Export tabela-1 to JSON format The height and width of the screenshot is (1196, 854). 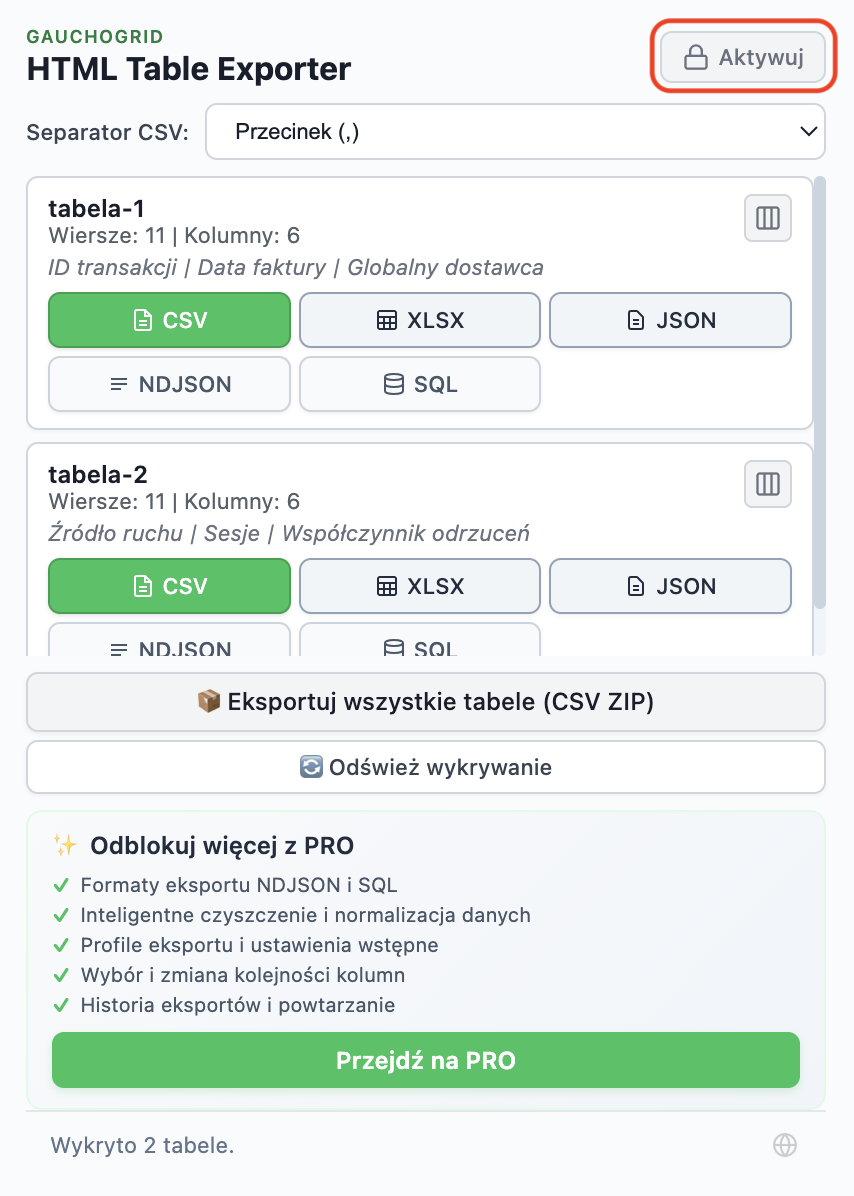click(670, 320)
